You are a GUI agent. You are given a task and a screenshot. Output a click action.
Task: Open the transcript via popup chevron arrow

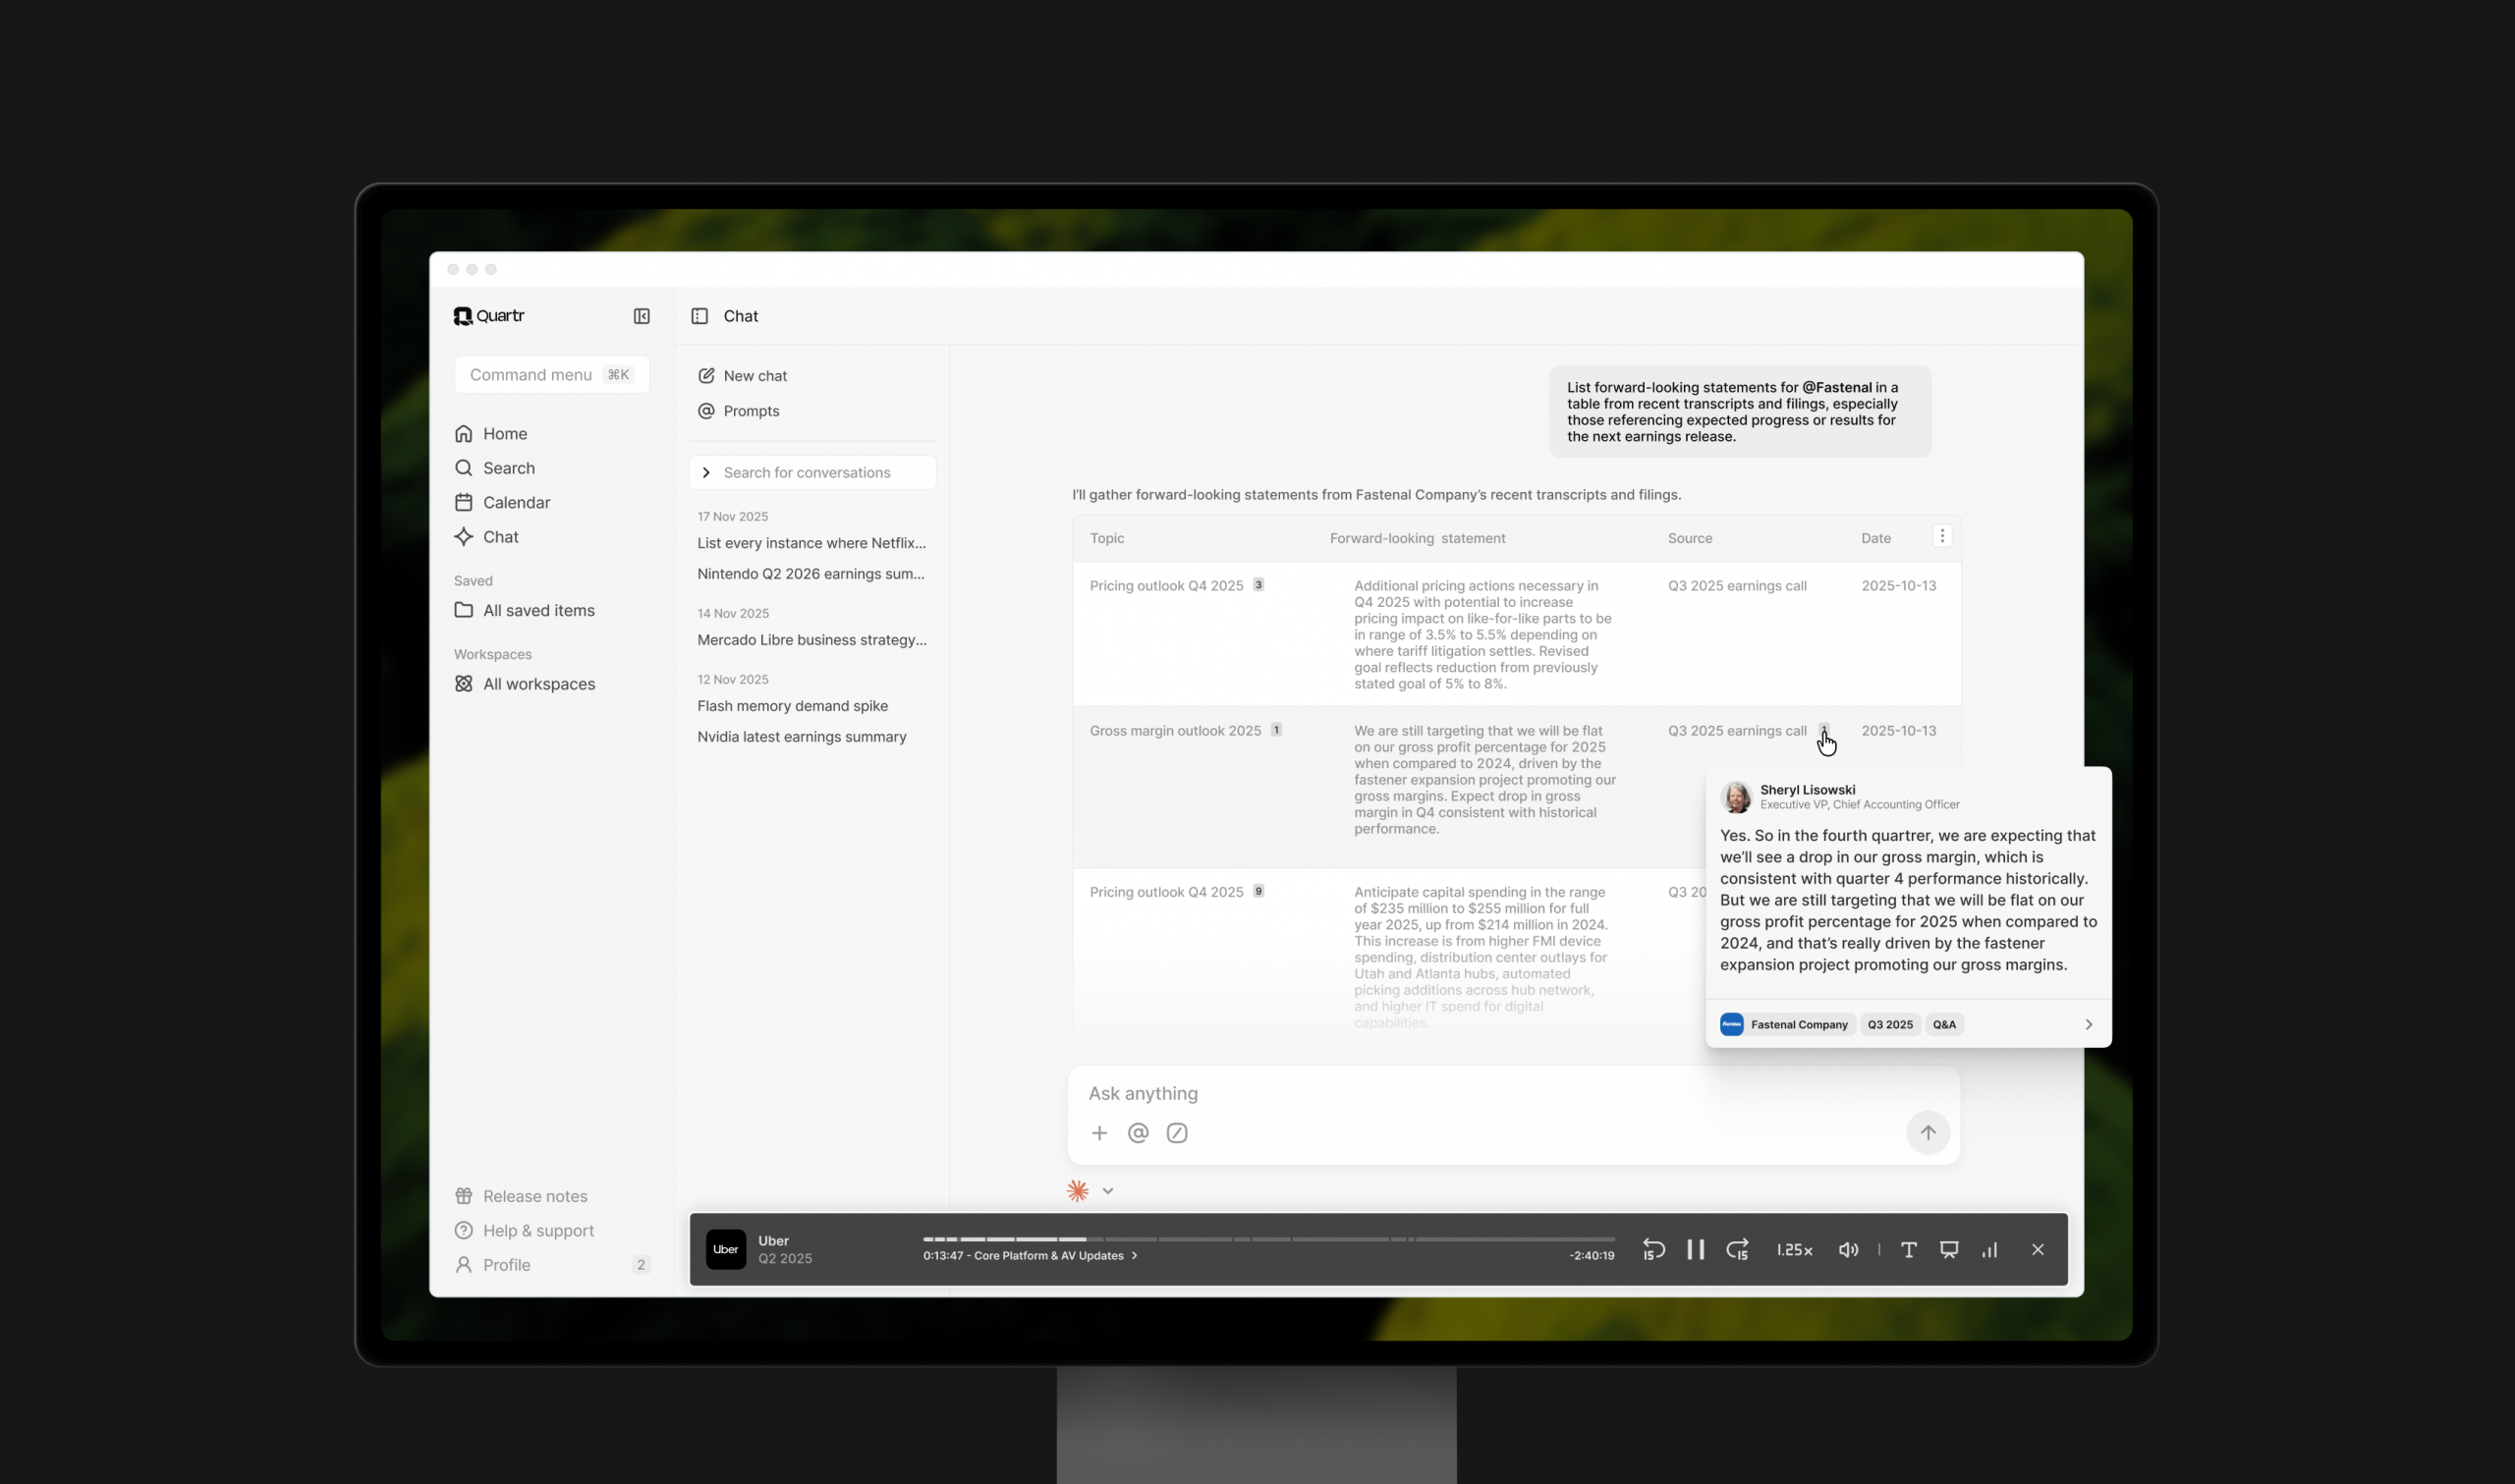click(2089, 1025)
